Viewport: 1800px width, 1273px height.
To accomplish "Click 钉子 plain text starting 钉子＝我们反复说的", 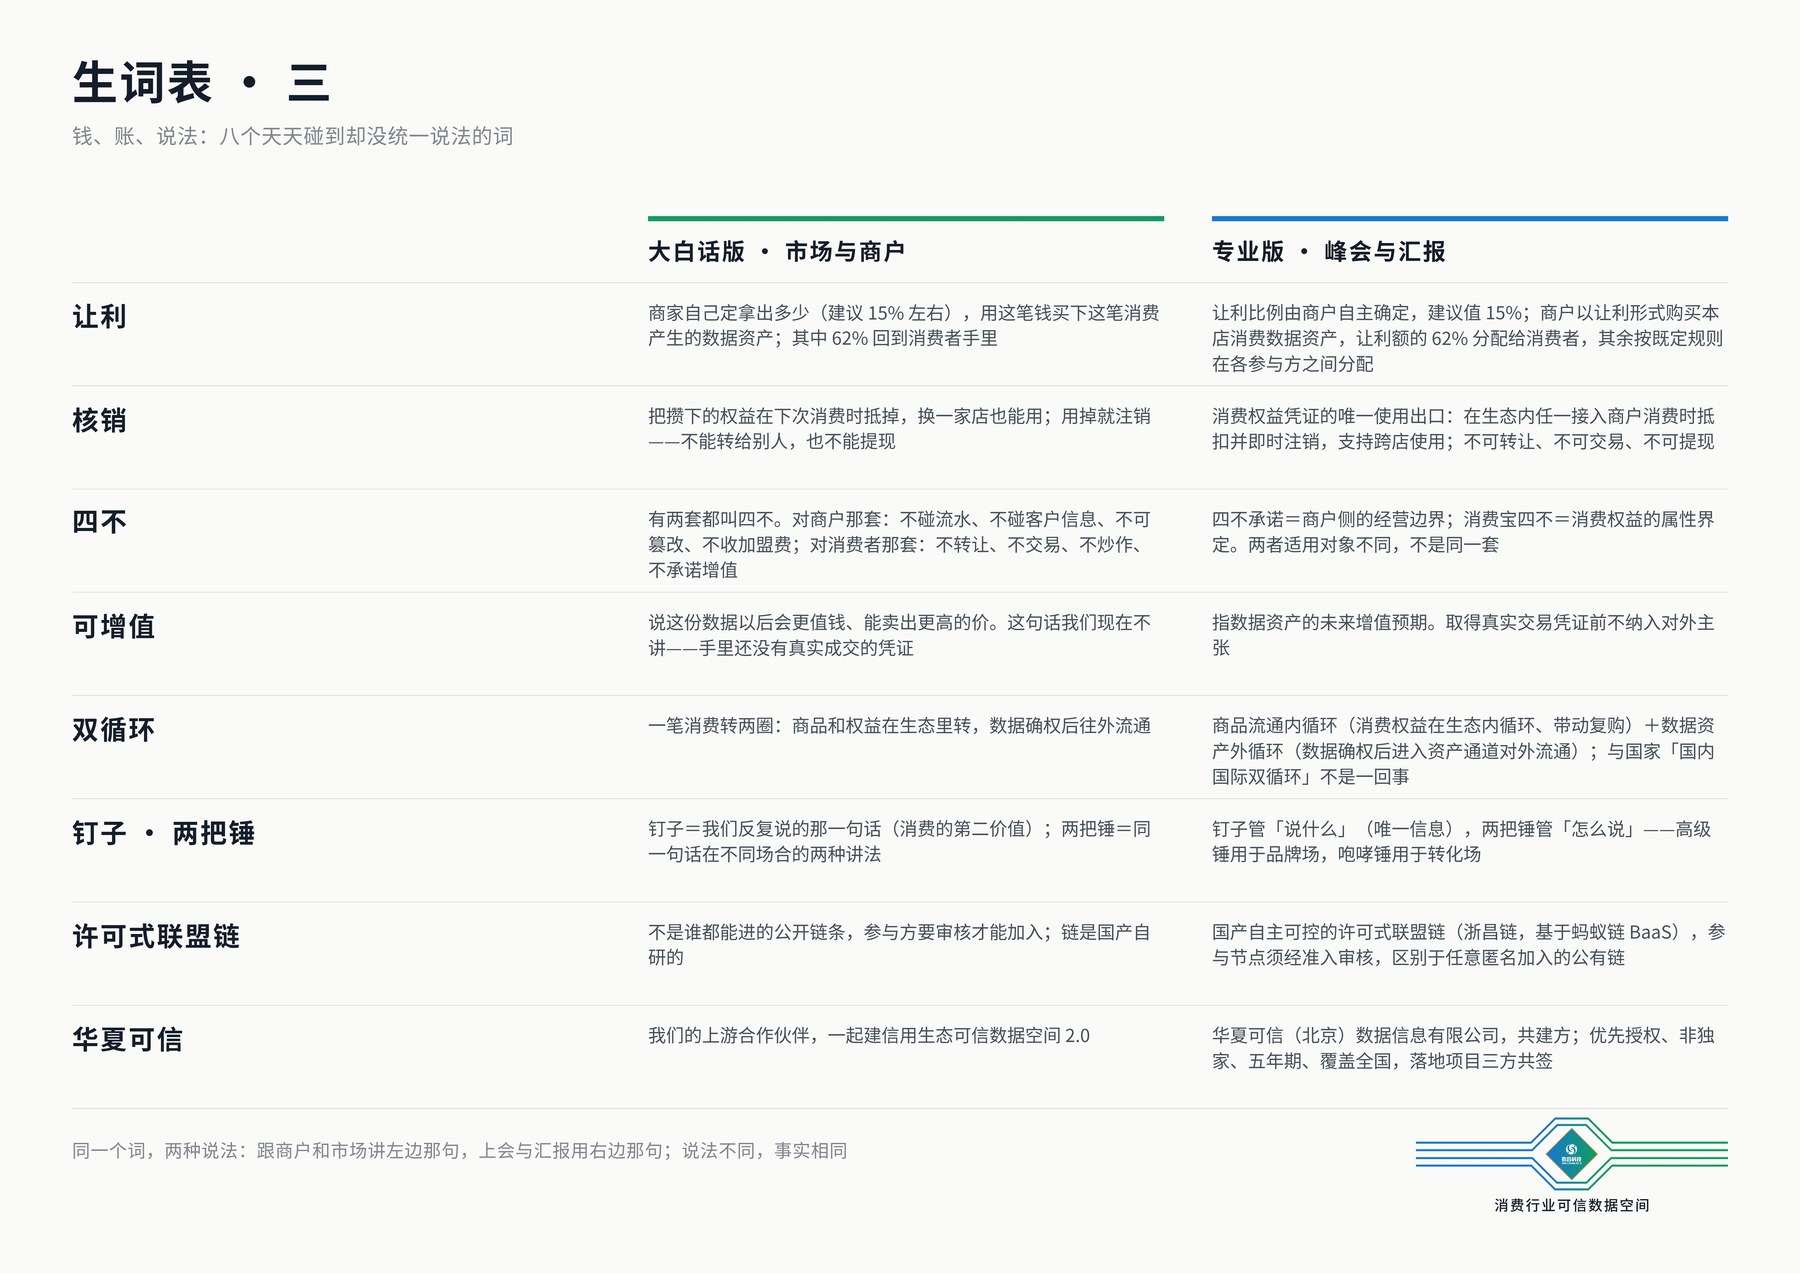I will (899, 842).
